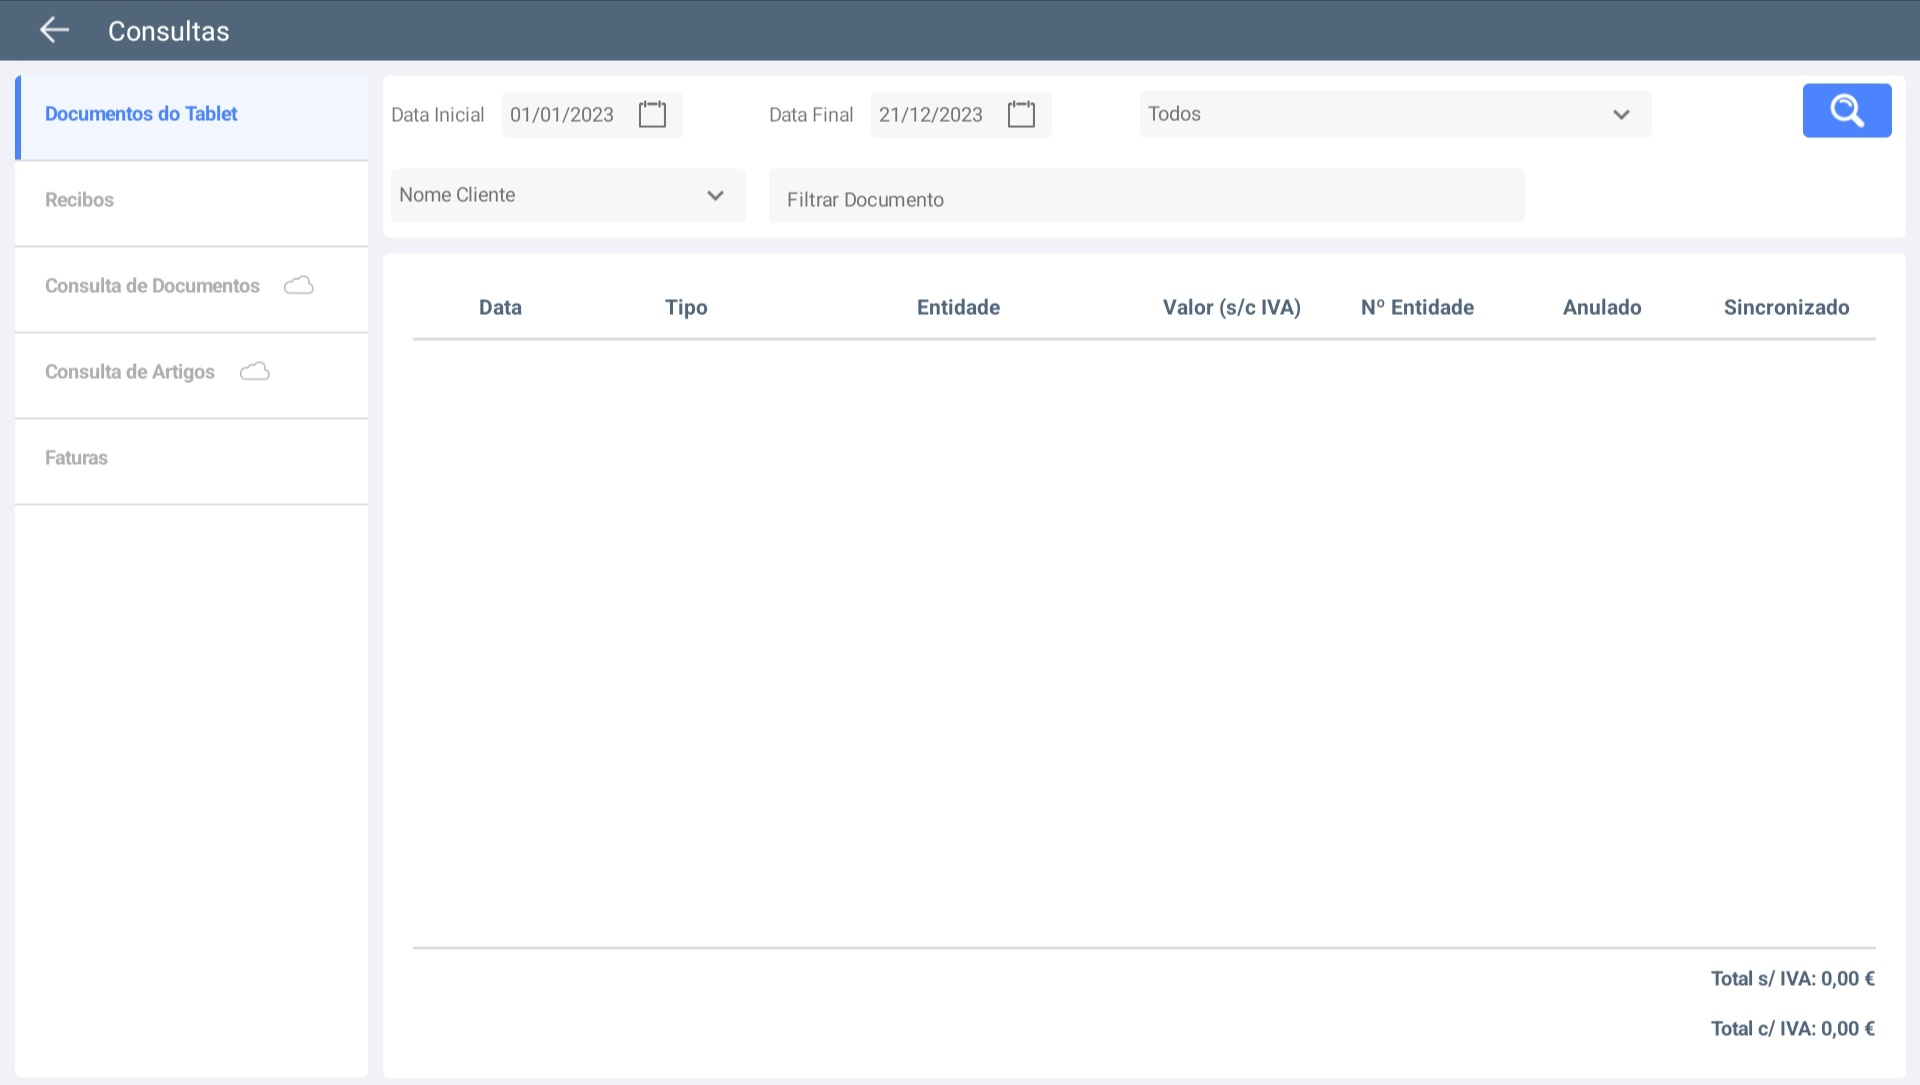This screenshot has height=1085, width=1920.
Task: Expand the Nome Cliente dropdown
Action: pyautogui.click(x=567, y=195)
